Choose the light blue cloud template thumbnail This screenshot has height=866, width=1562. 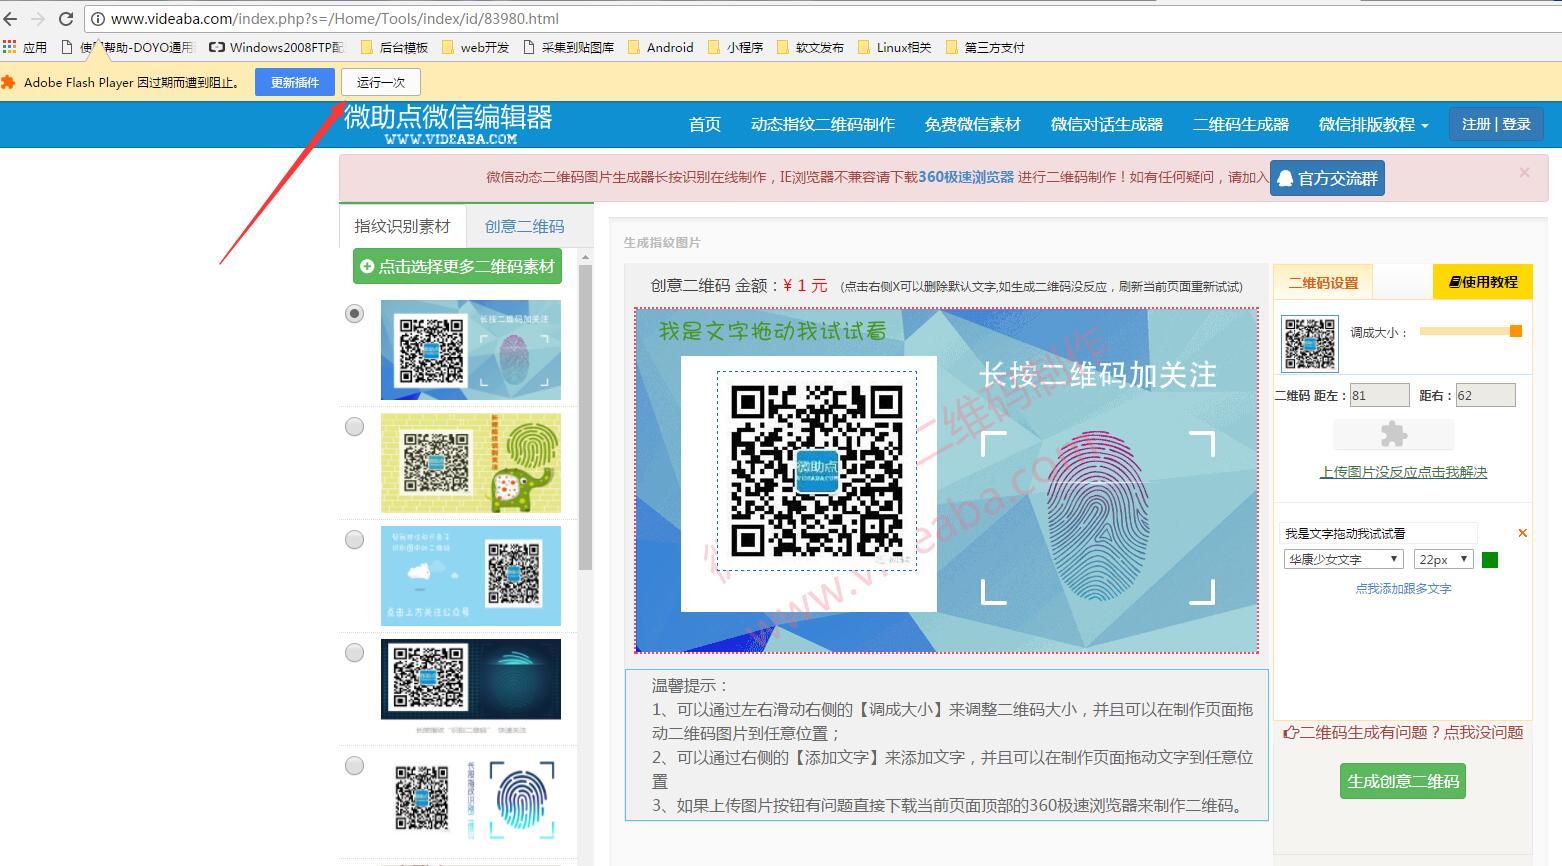click(x=471, y=576)
